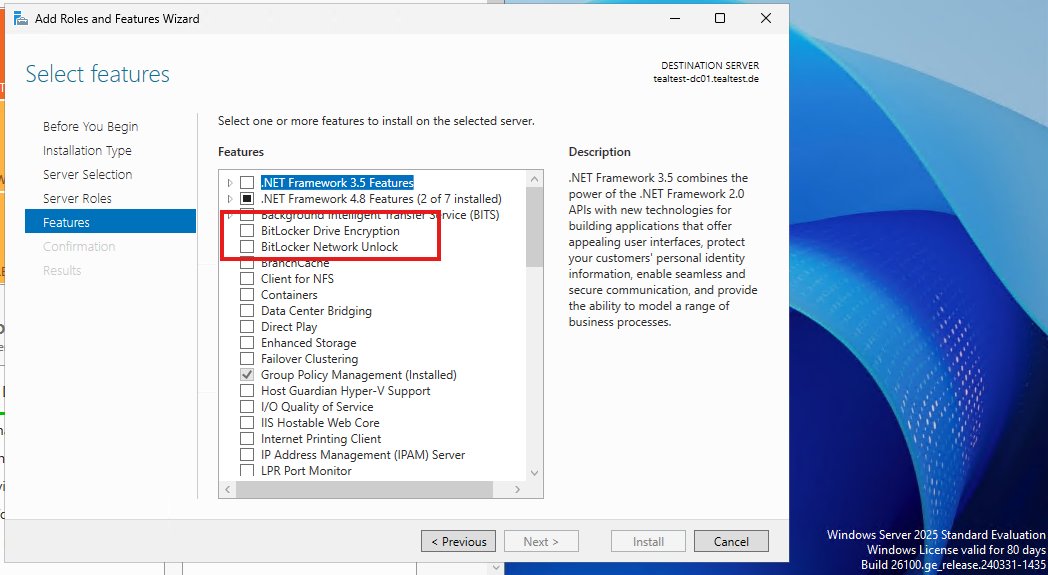This screenshot has height=575, width=1048.
Task: Select the .NET Framework 3.5 Features label
Action: (x=337, y=183)
